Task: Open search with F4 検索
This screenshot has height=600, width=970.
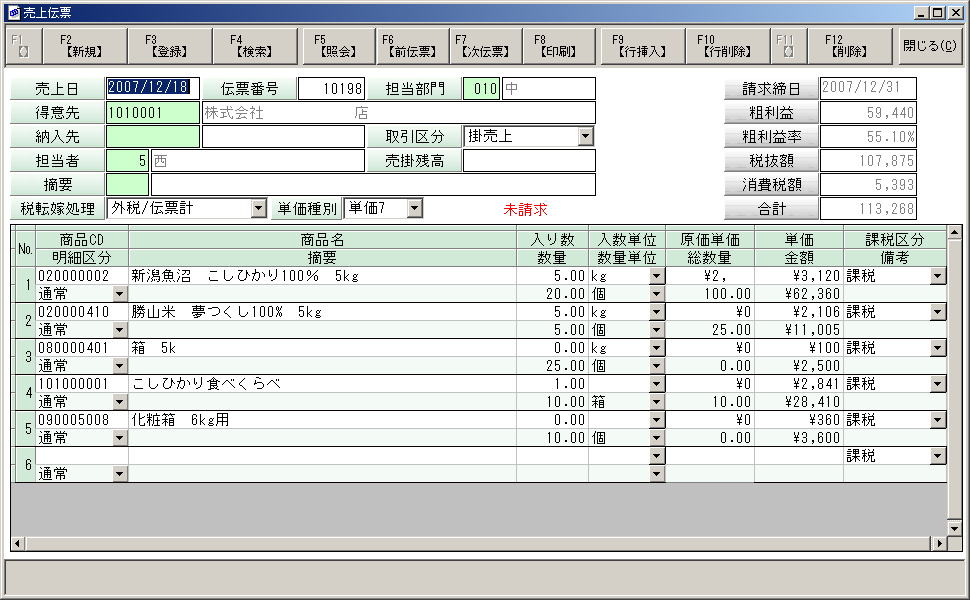Action: (x=256, y=46)
